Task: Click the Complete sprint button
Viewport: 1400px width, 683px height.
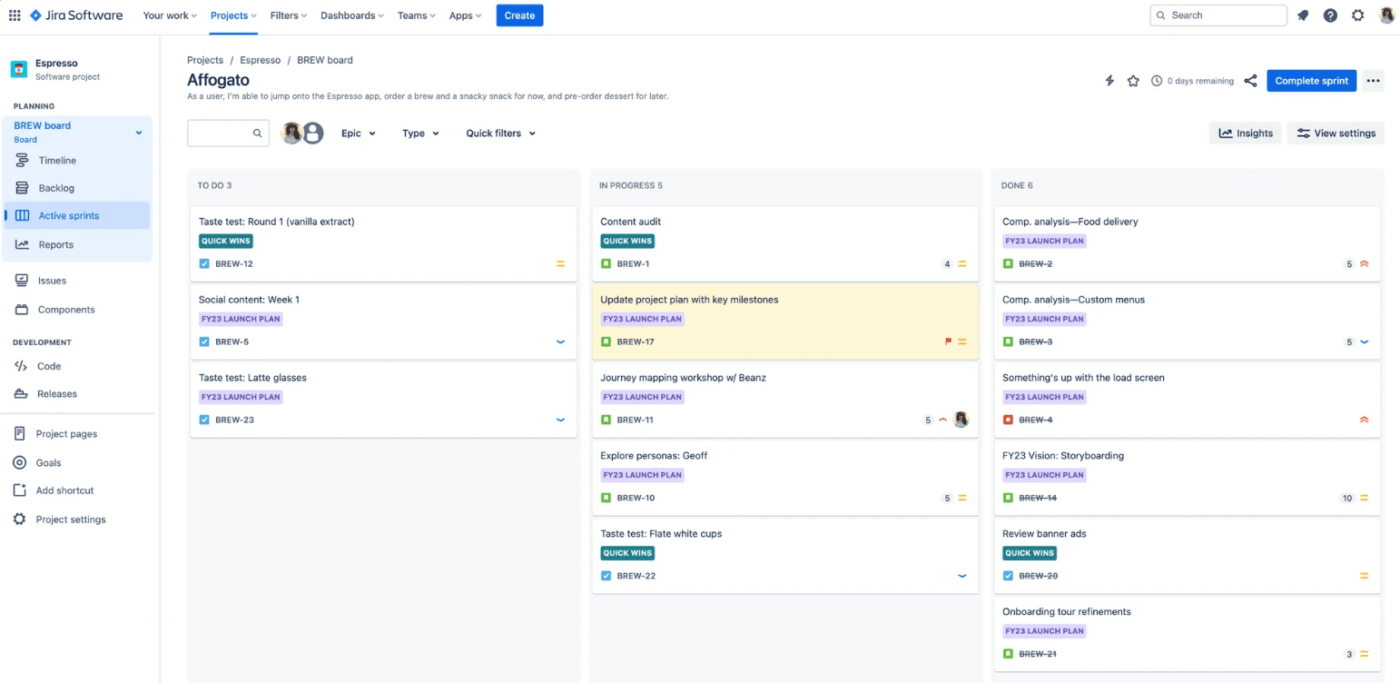Action: point(1311,81)
